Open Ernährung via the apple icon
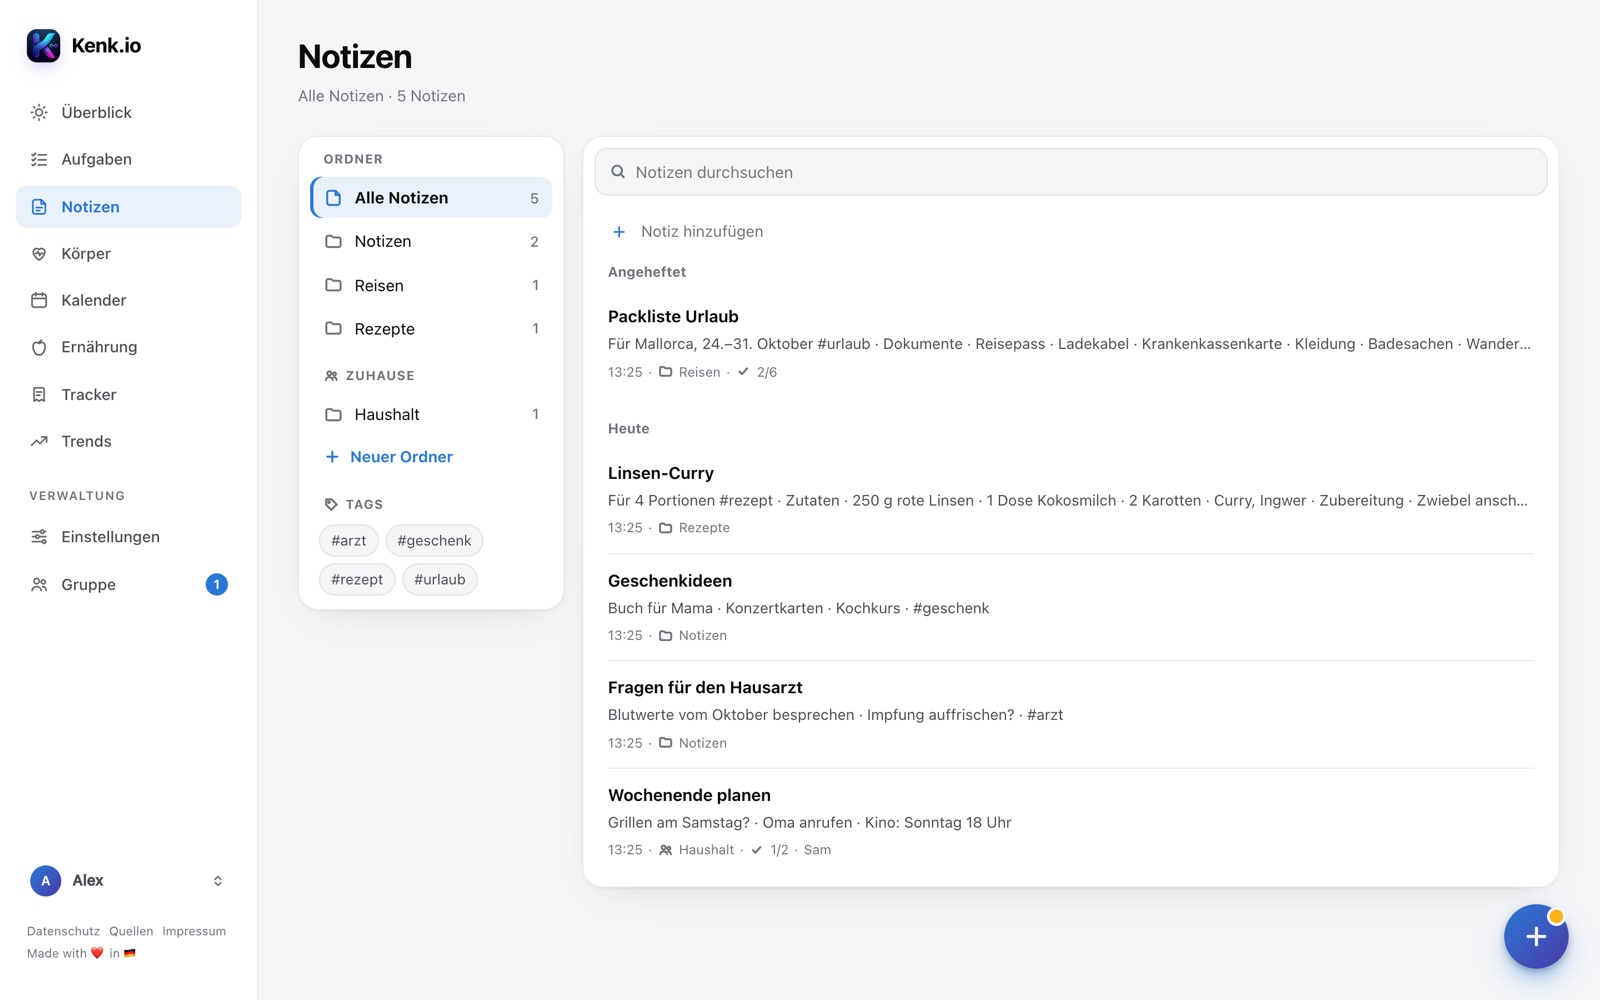 (39, 347)
